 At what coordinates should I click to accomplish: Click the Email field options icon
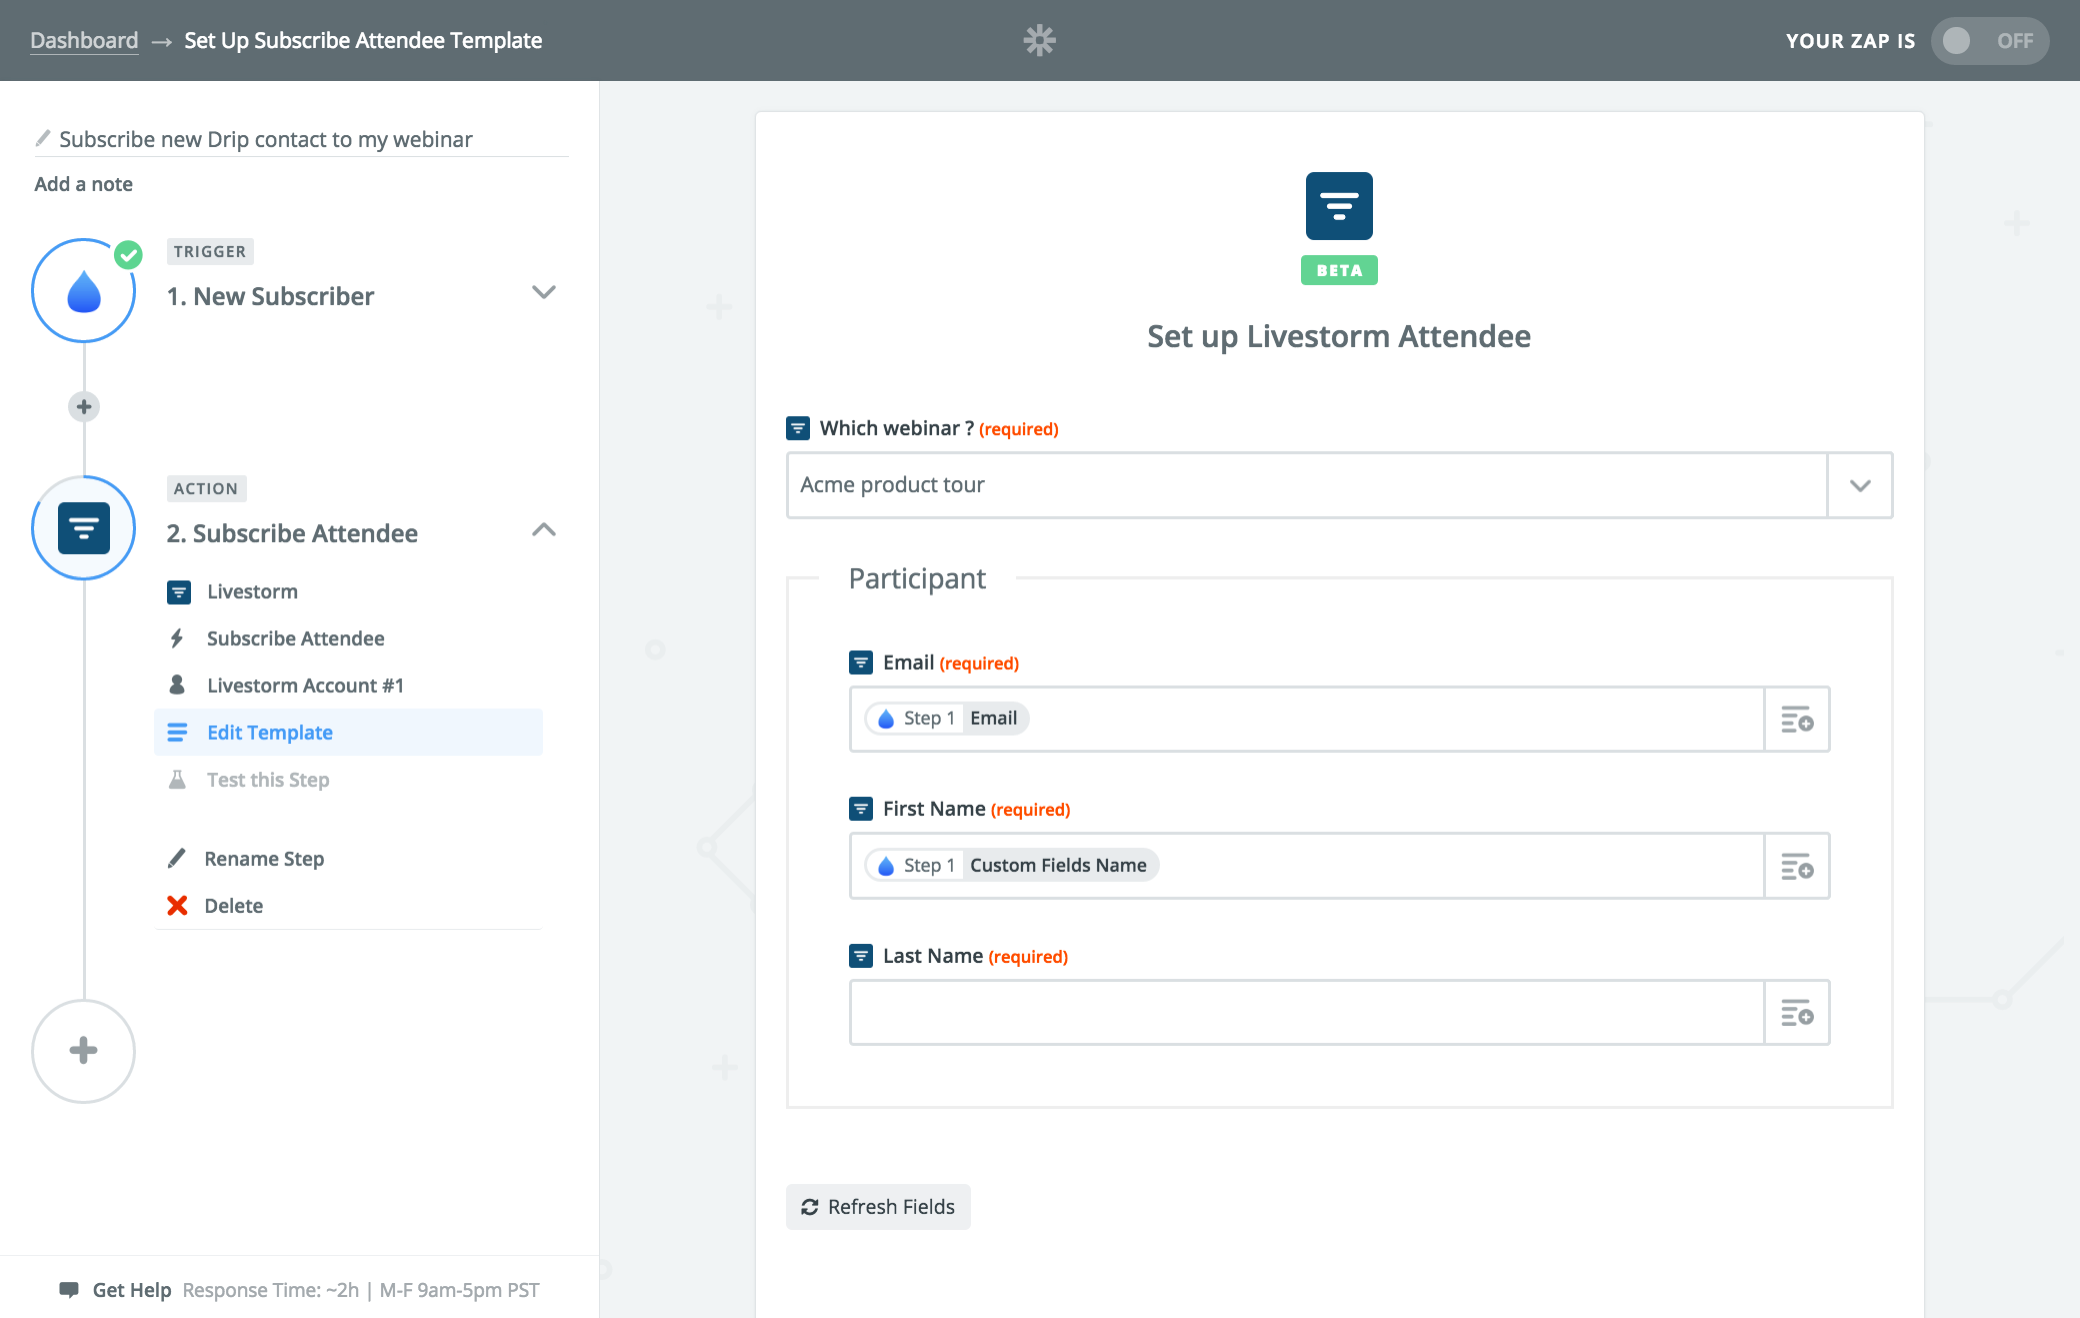(x=1798, y=717)
